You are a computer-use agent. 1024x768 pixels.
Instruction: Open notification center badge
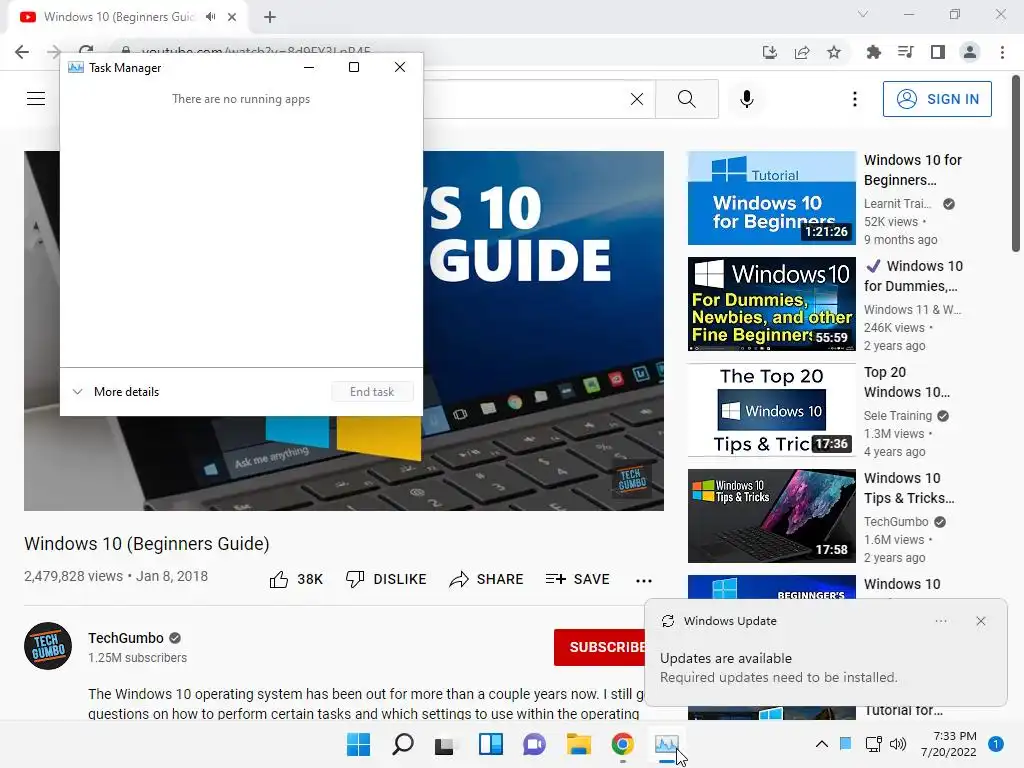[x=995, y=744]
